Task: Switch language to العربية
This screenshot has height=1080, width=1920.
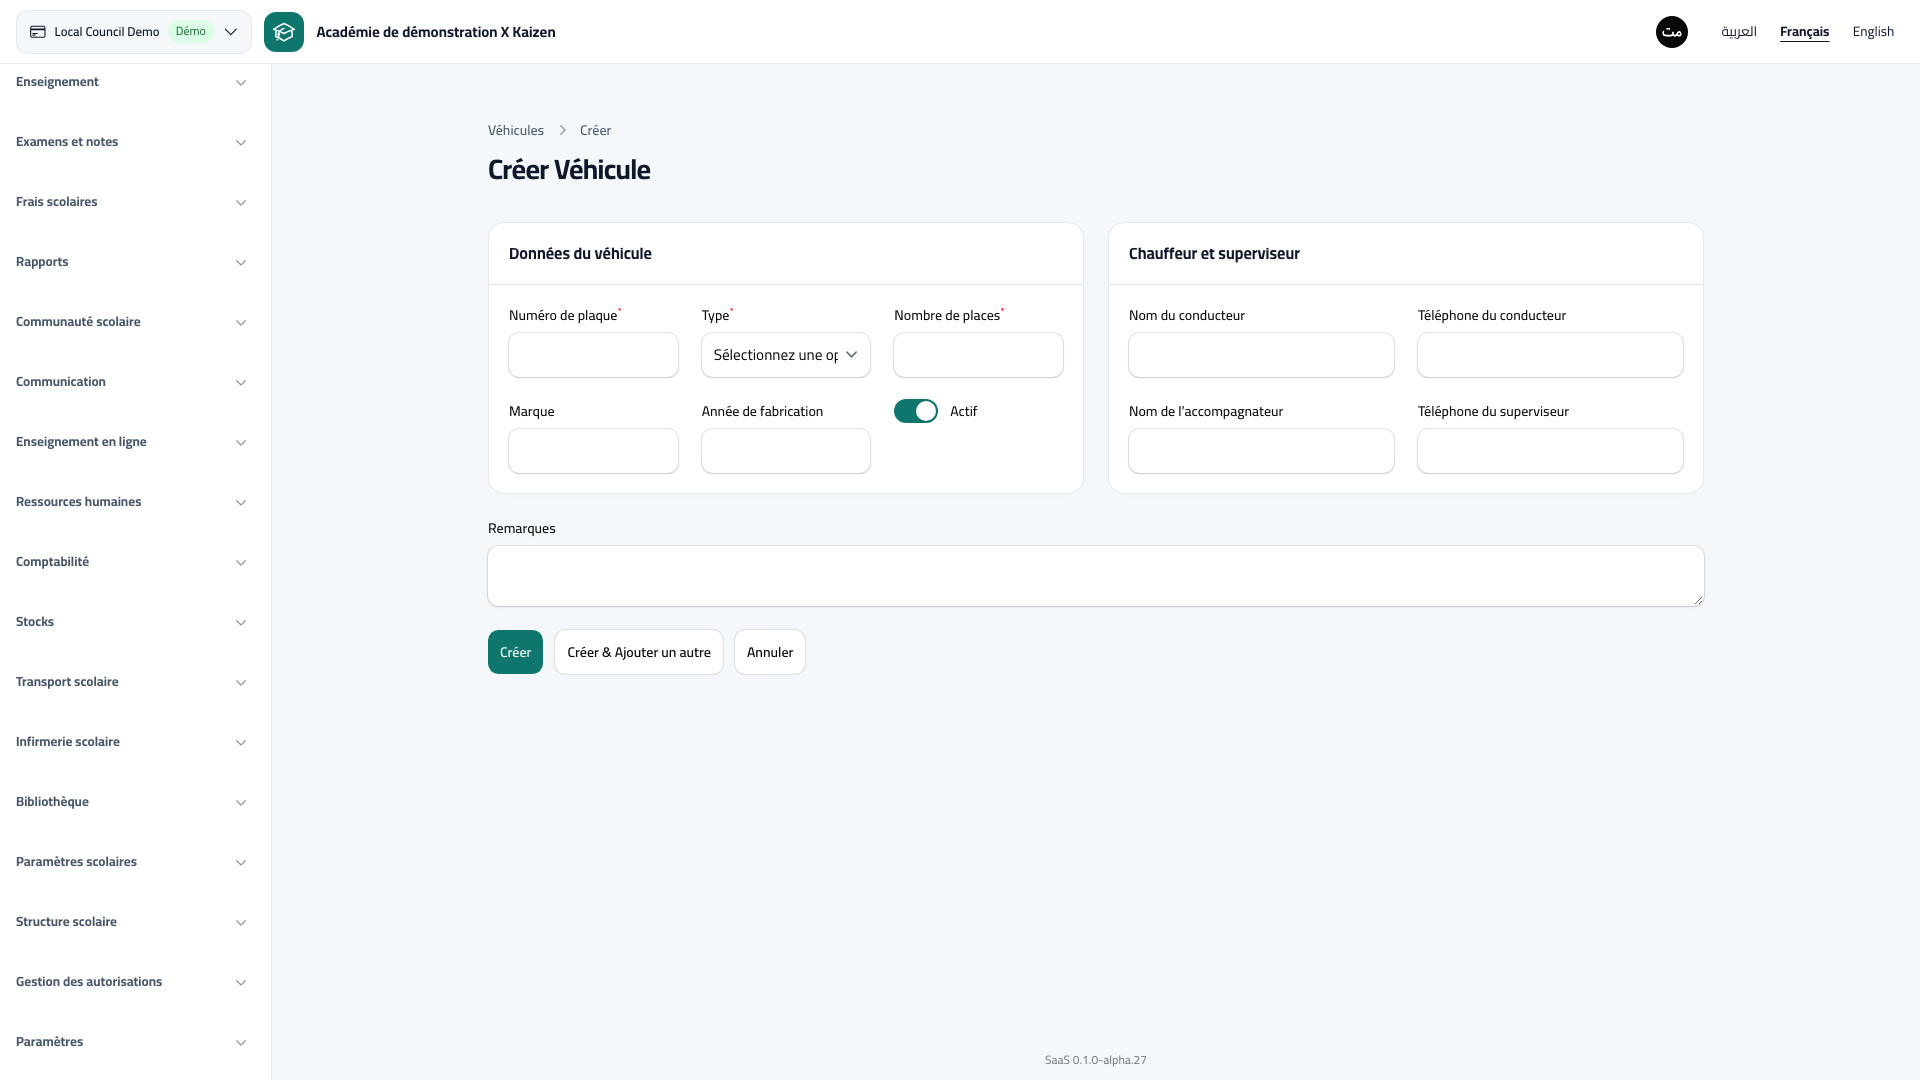Action: click(x=1739, y=32)
